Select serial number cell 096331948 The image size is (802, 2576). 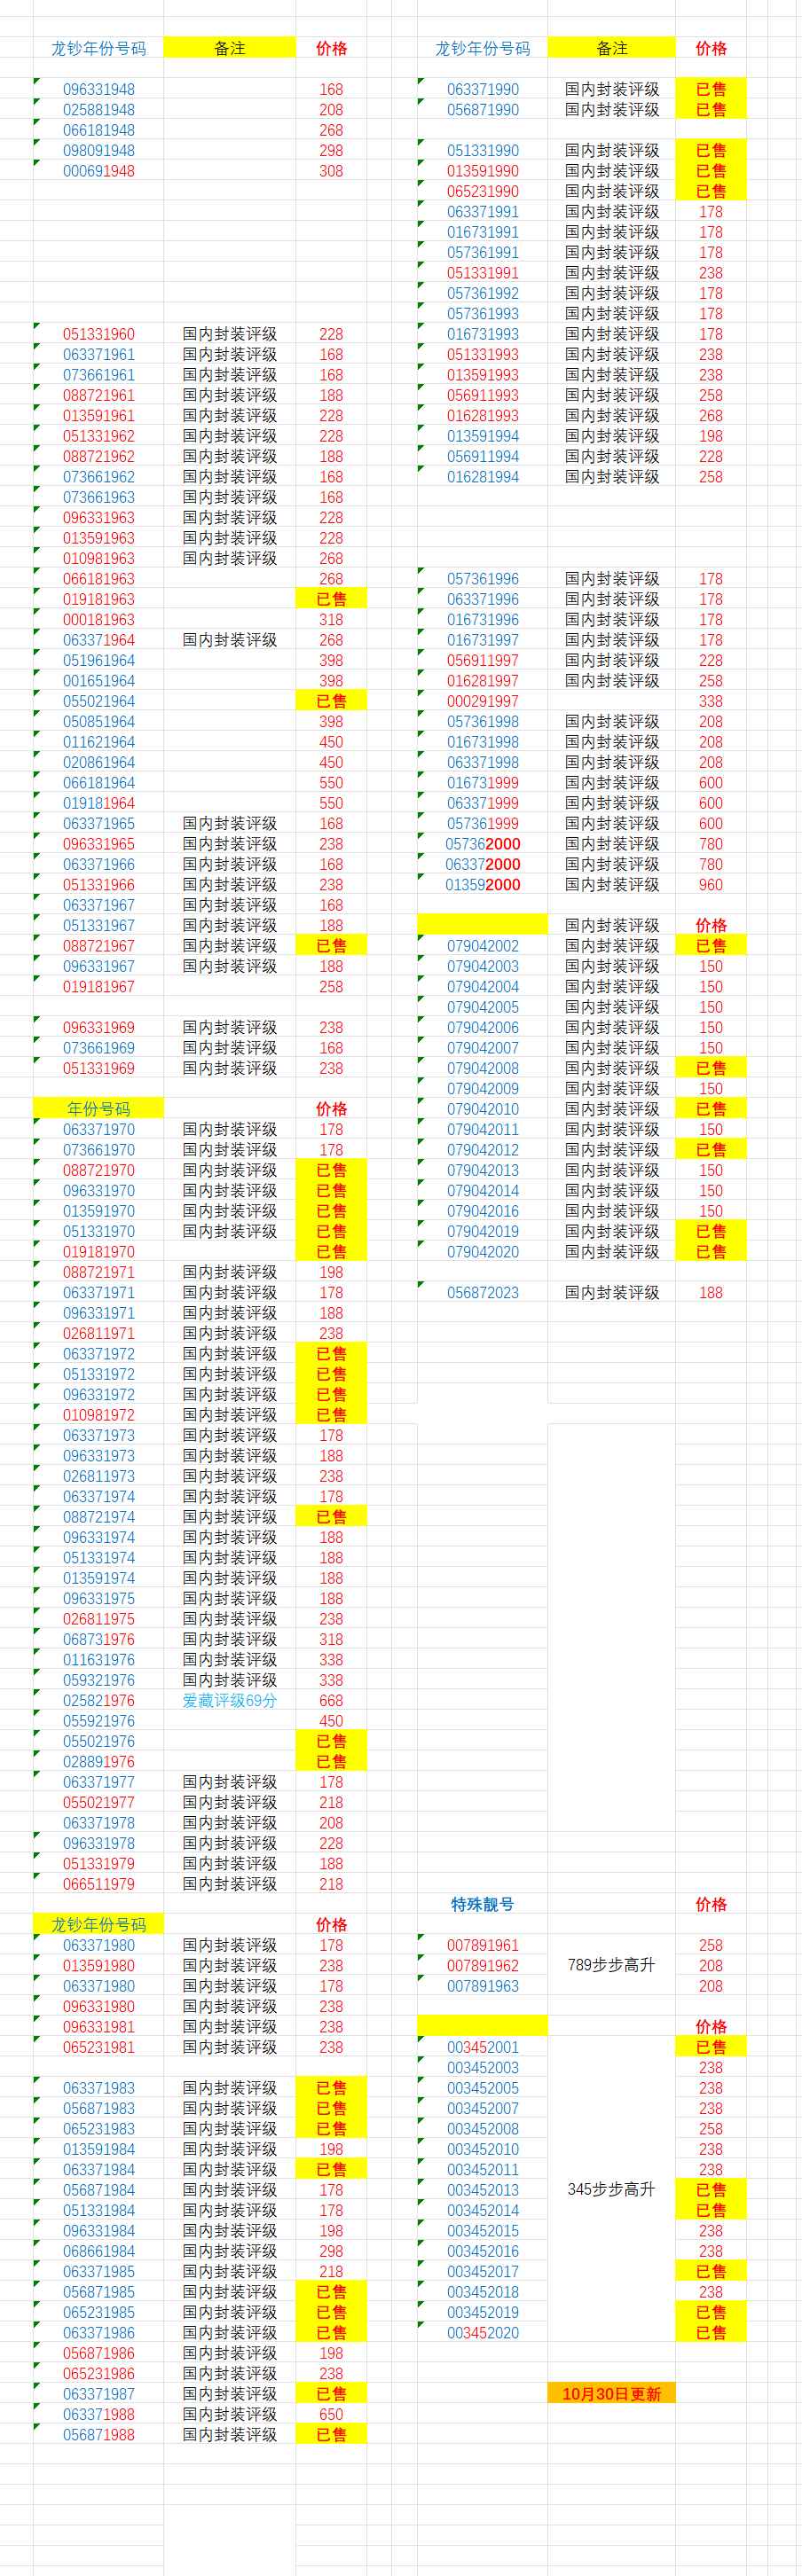coord(98,90)
